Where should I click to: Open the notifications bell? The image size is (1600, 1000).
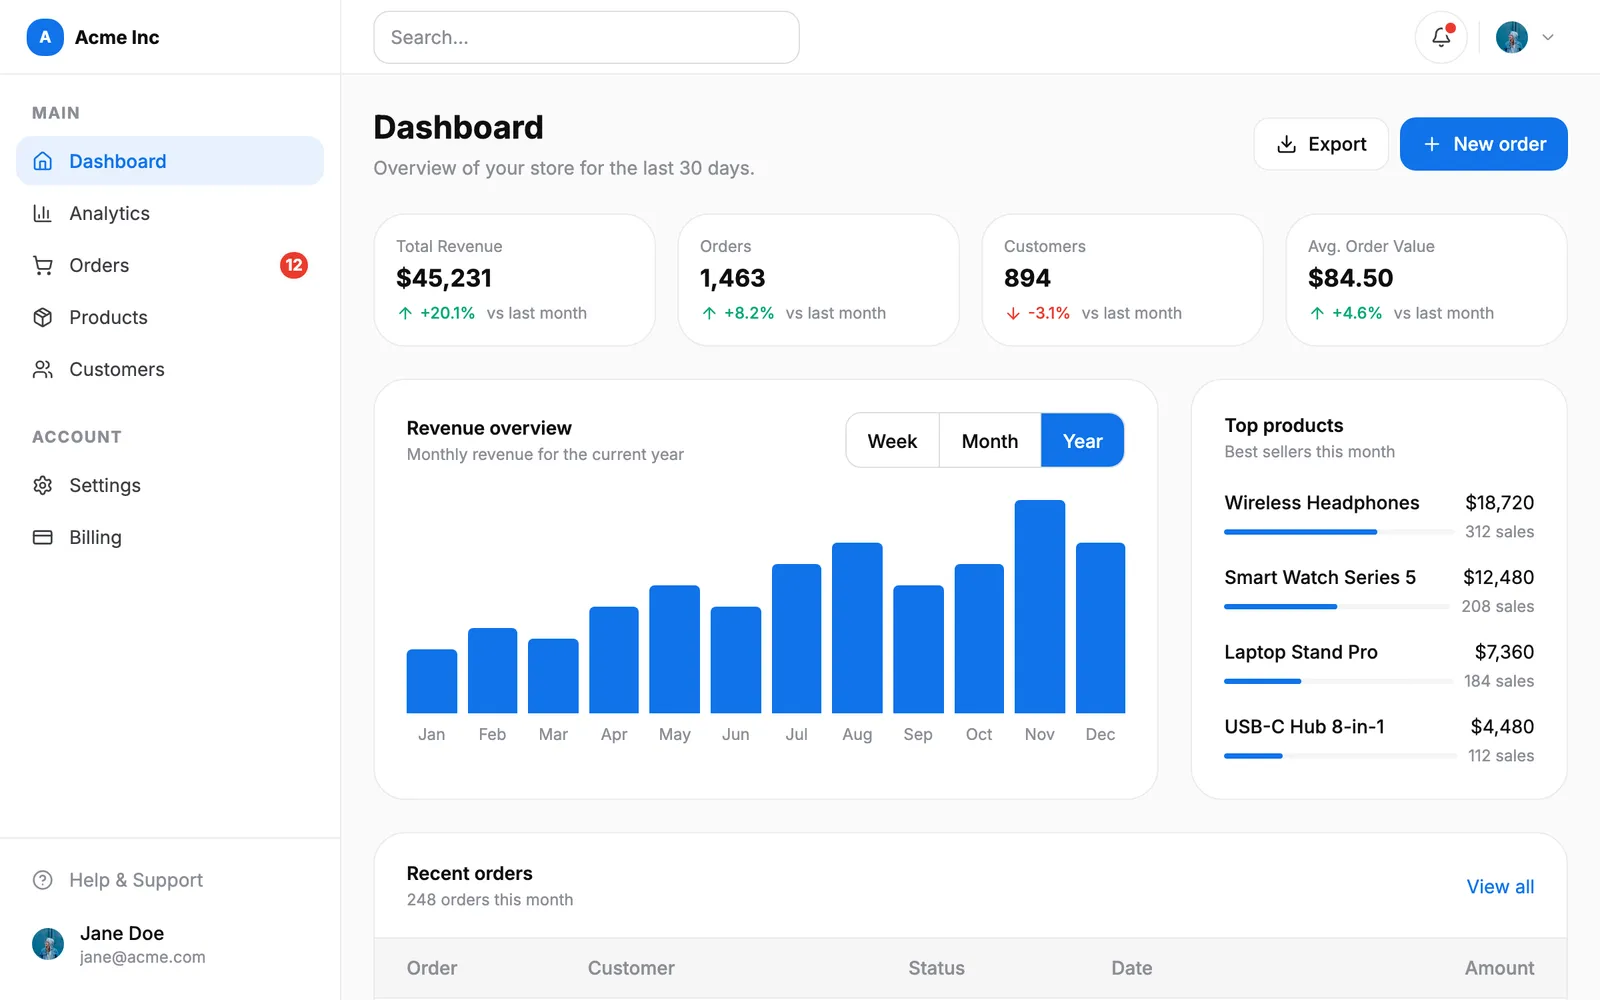(1441, 37)
